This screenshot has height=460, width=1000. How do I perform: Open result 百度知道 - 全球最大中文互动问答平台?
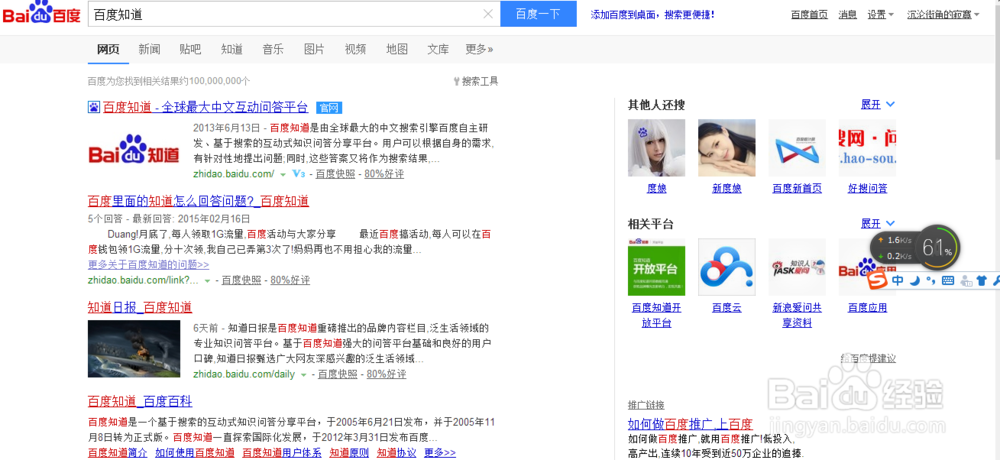click(x=205, y=107)
